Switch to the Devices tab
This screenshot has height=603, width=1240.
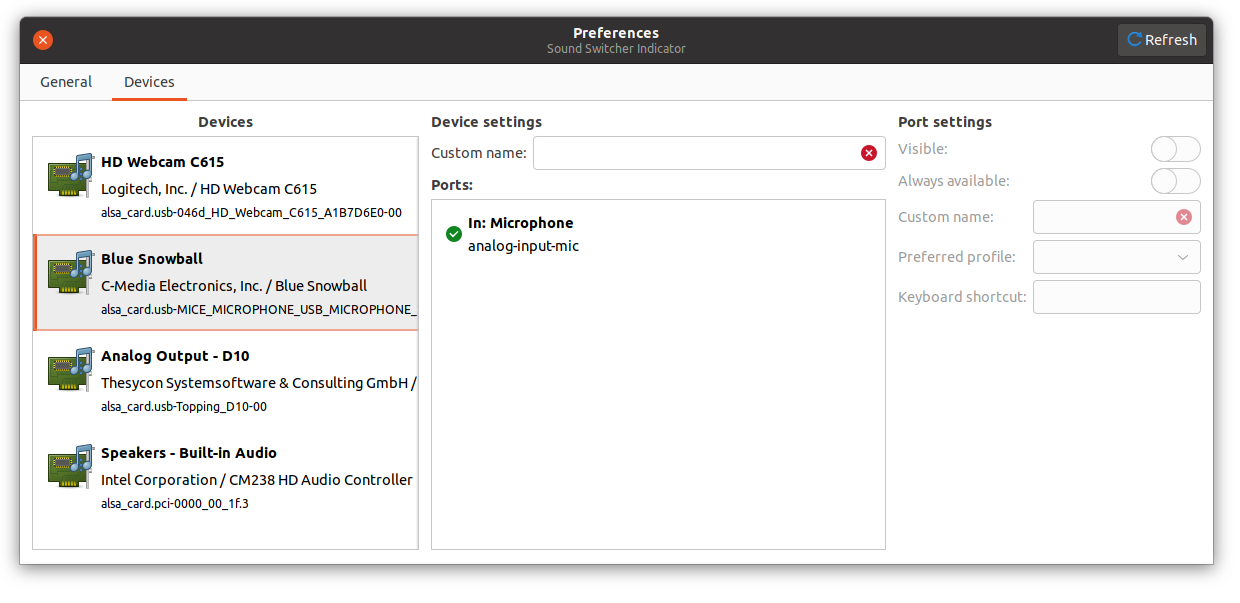tap(149, 82)
